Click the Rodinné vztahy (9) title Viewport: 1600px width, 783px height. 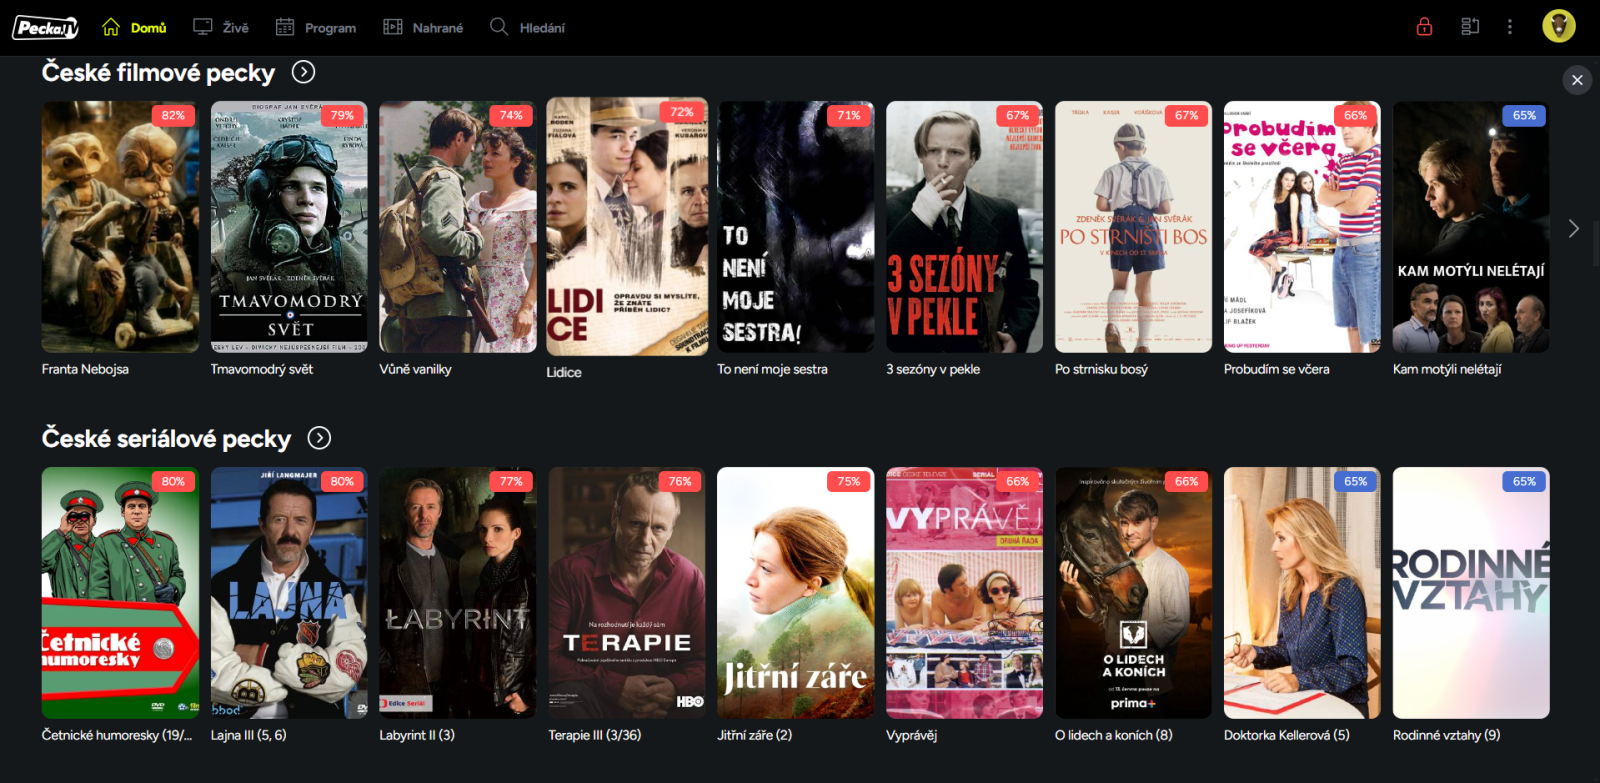1447,735
